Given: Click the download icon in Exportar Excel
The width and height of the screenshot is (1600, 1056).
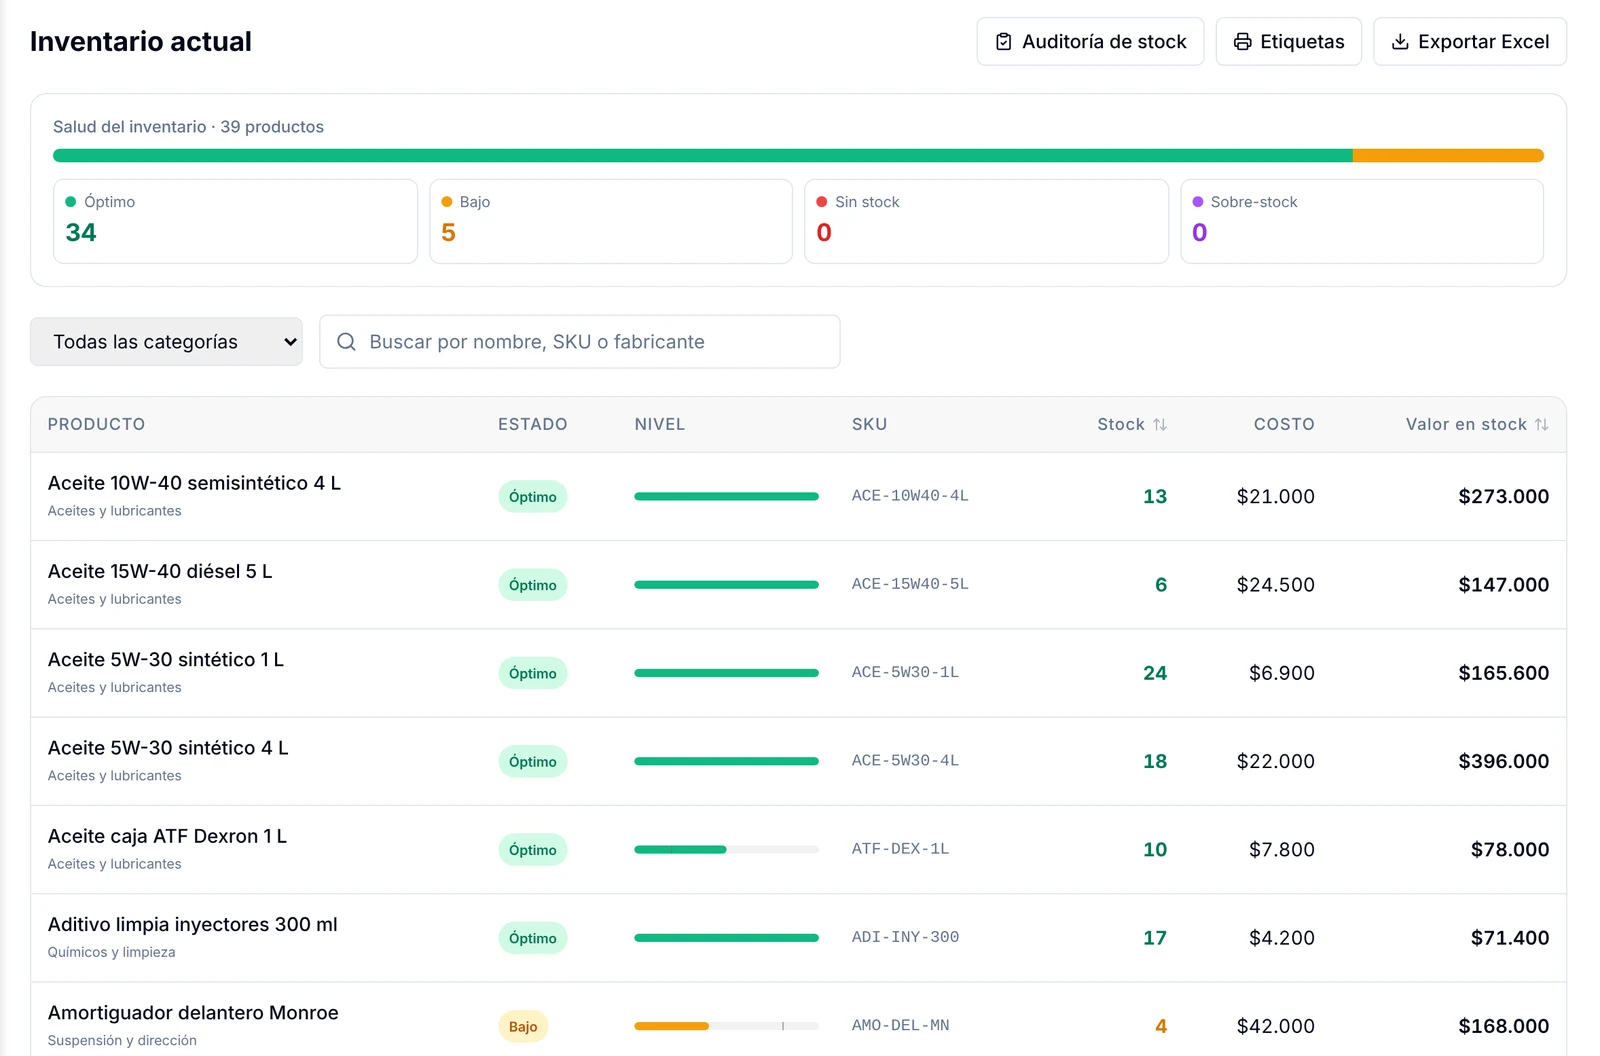Looking at the screenshot, I should point(1400,42).
